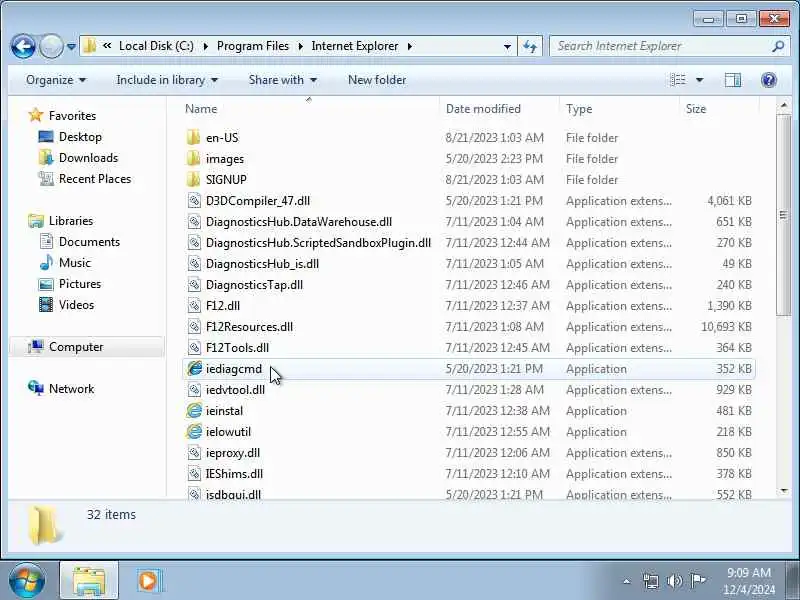Select D3DCompiler_47.dll file icon
The image size is (800, 600).
[x=193, y=201]
